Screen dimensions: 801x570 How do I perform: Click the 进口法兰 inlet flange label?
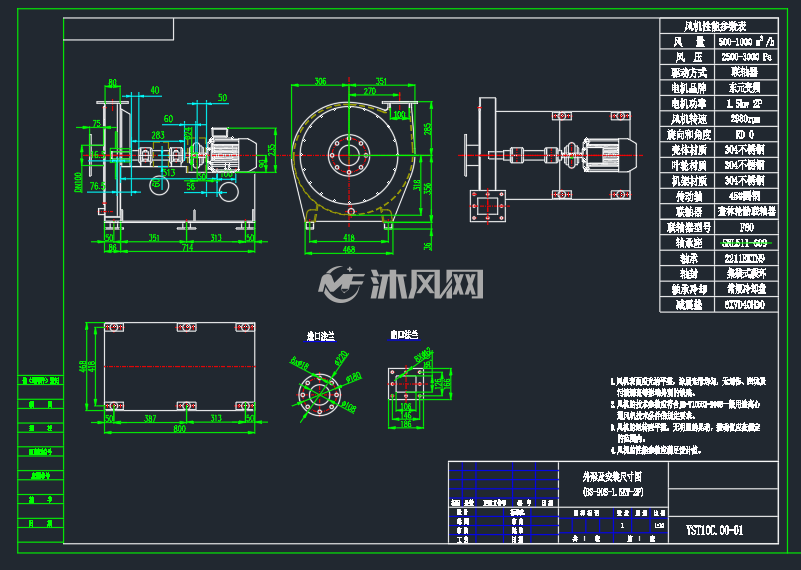click(320, 336)
